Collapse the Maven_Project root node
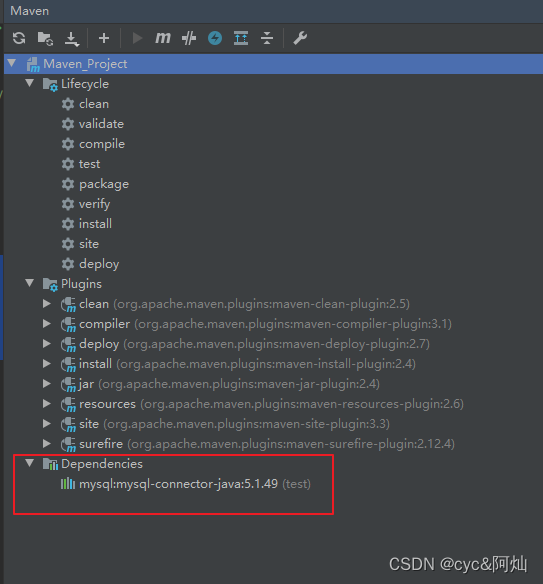The width and height of the screenshot is (543, 584). click(x=12, y=63)
